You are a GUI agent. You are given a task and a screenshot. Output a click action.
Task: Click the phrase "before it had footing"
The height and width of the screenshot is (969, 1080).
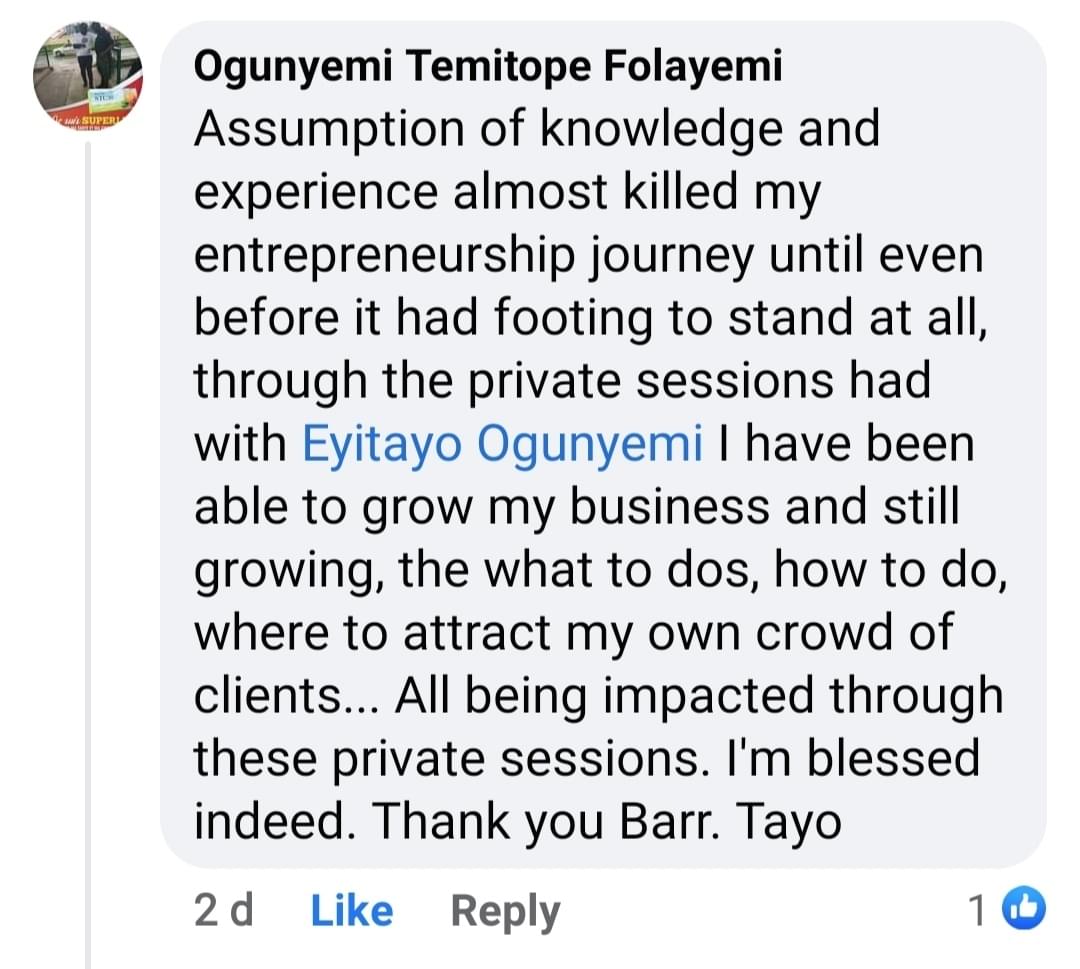[x=409, y=319]
